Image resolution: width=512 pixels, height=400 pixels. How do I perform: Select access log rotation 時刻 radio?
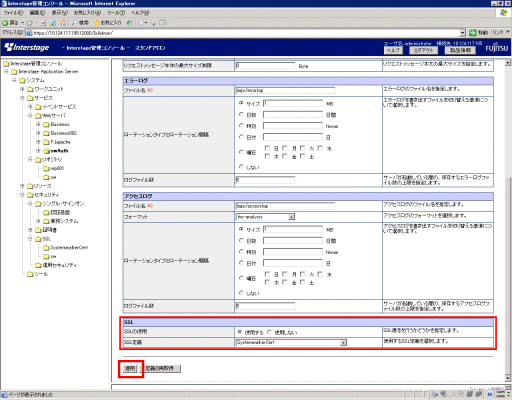[x=241, y=252]
